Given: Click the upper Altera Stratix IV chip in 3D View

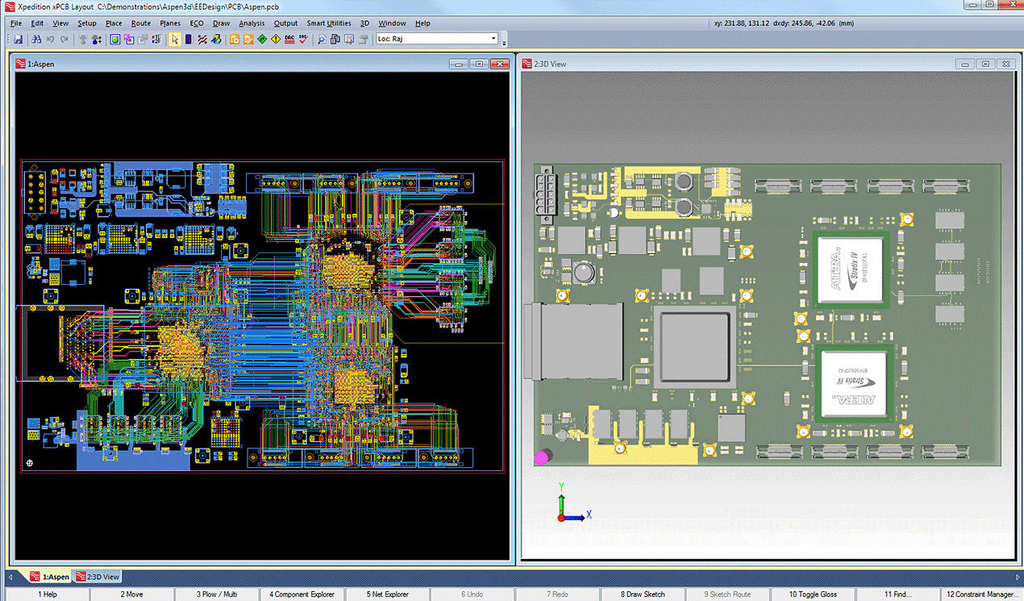Looking at the screenshot, I should (851, 270).
